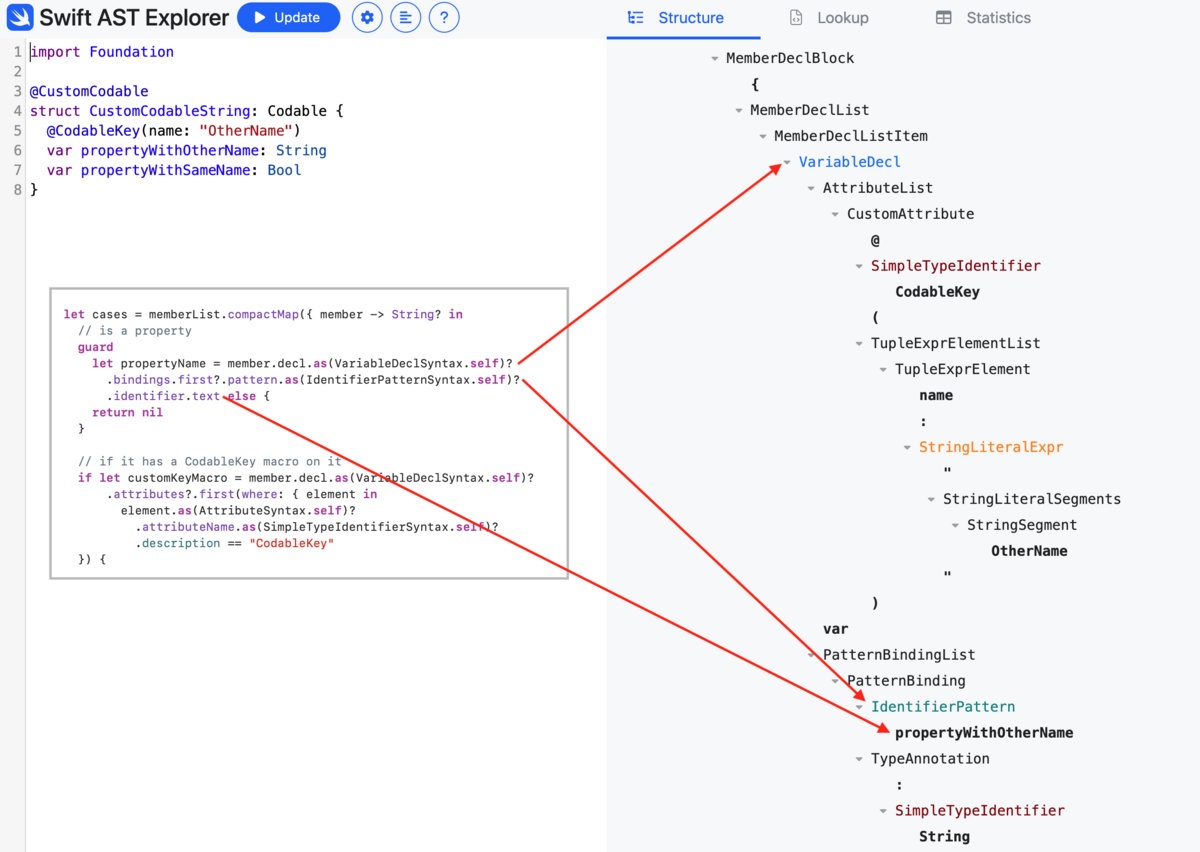Switch to the Statistics tab
The width and height of the screenshot is (1200, 852).
pyautogui.click(x=983, y=18)
